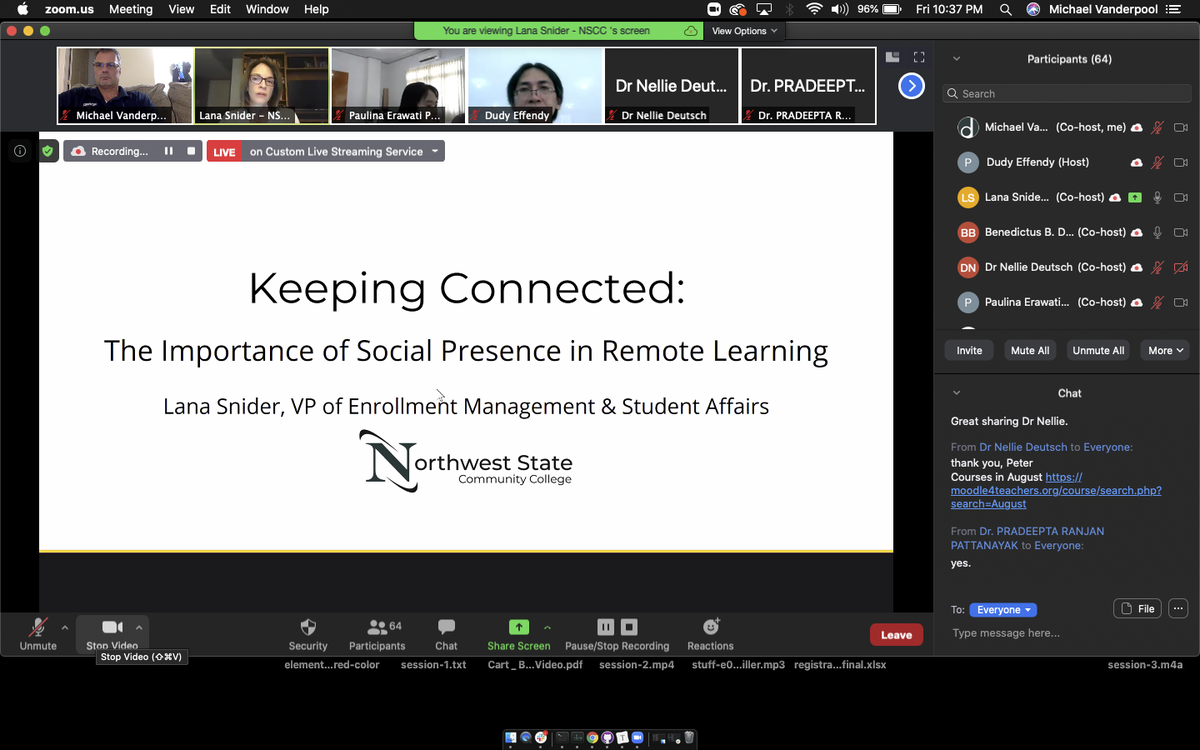The width and height of the screenshot is (1200, 750).
Task: Click the meeting info icon
Action: (19, 151)
